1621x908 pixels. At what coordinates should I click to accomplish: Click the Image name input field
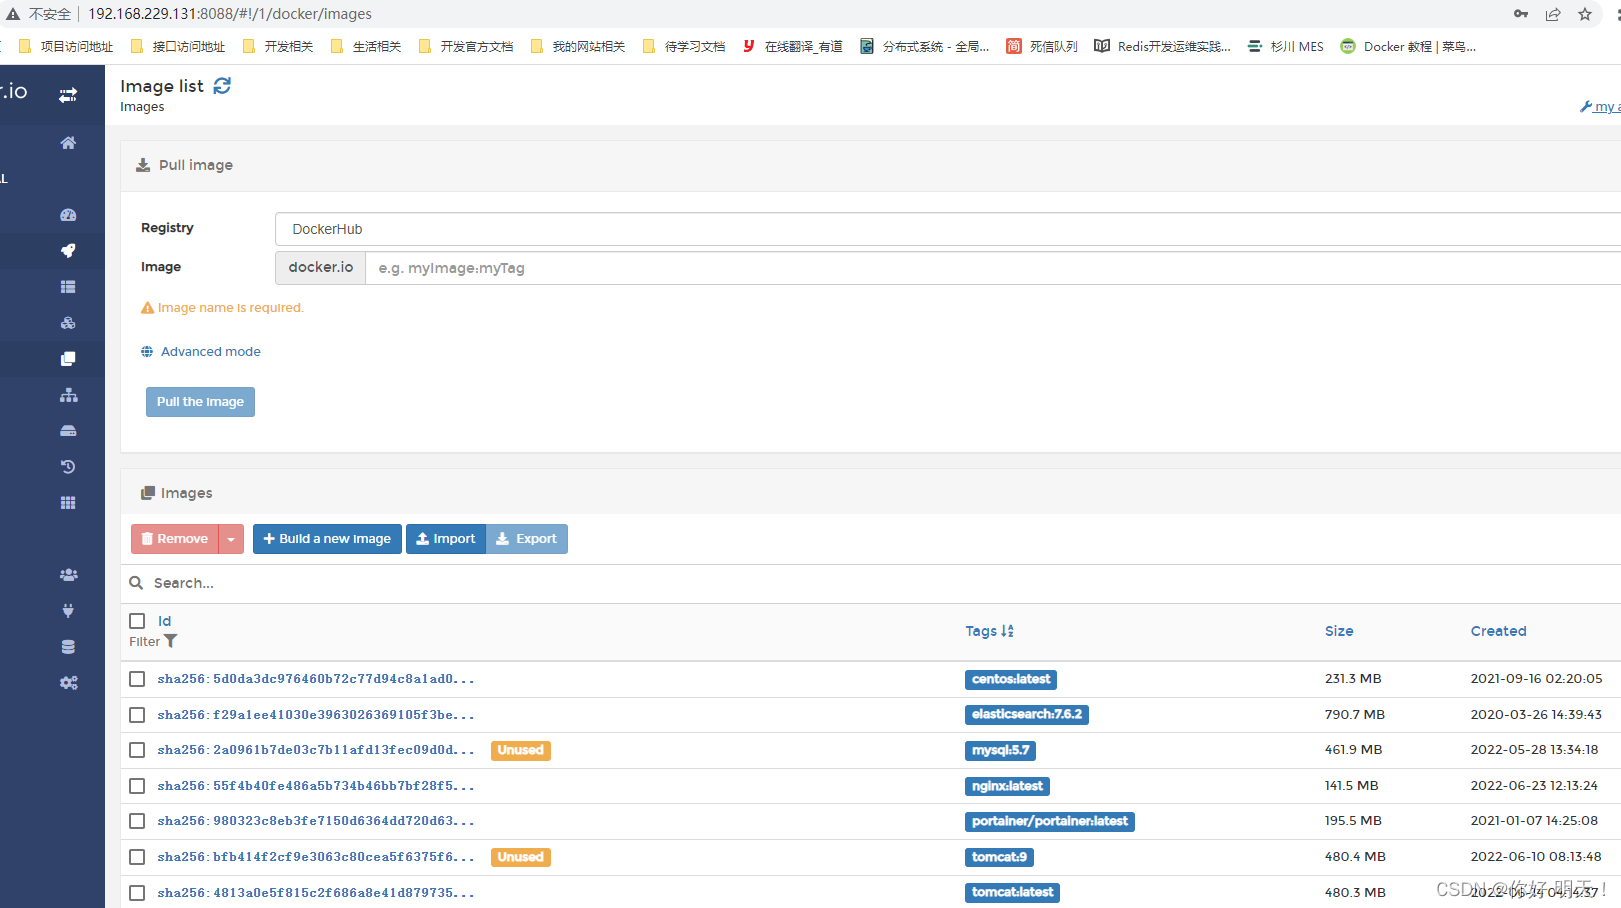993,268
